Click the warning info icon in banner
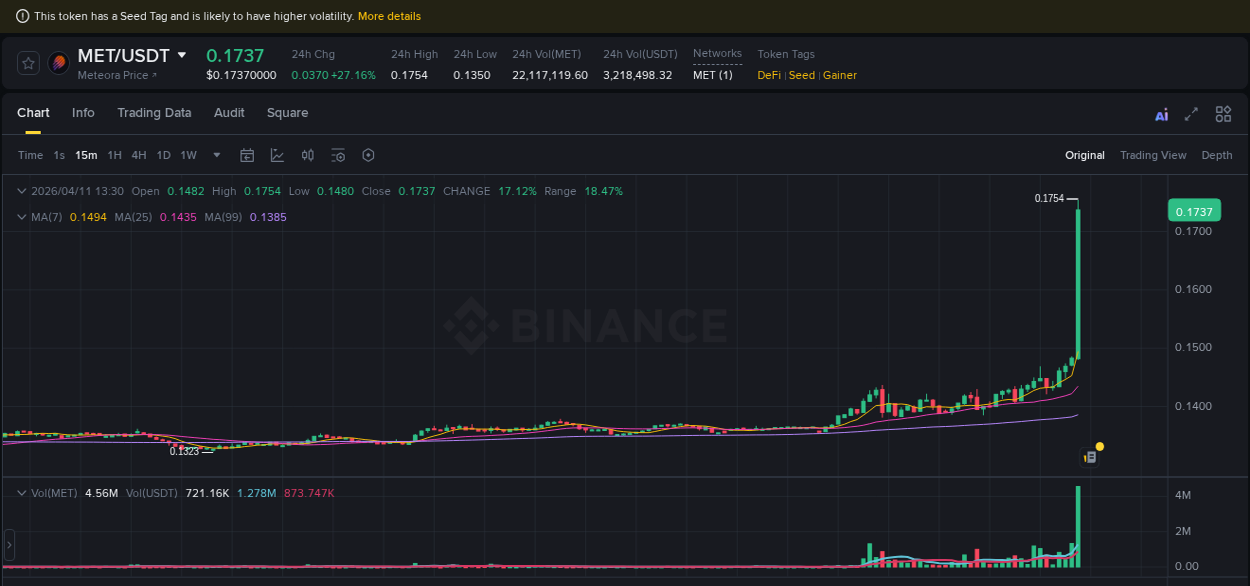This screenshot has height=586, width=1250. (x=23, y=16)
